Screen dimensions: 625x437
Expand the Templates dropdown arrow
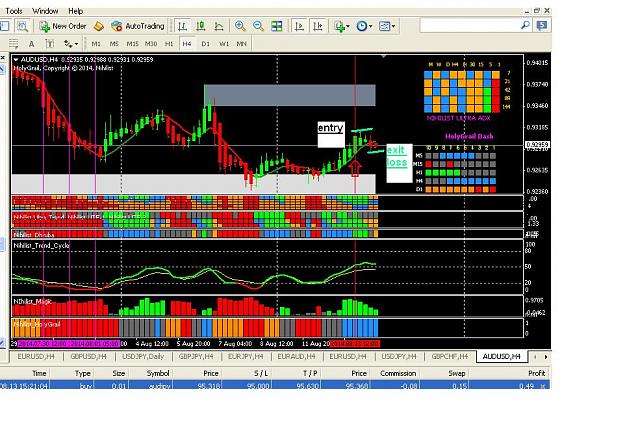(x=393, y=27)
